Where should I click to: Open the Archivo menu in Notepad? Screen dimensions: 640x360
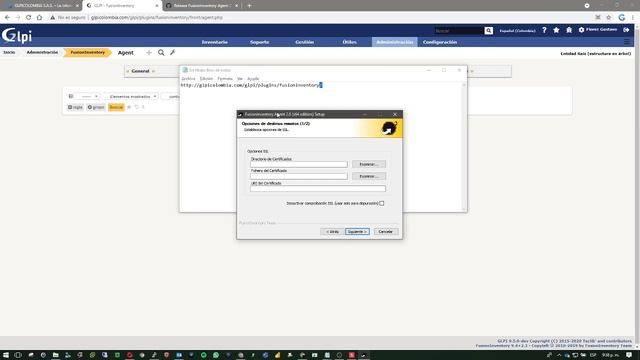point(188,78)
